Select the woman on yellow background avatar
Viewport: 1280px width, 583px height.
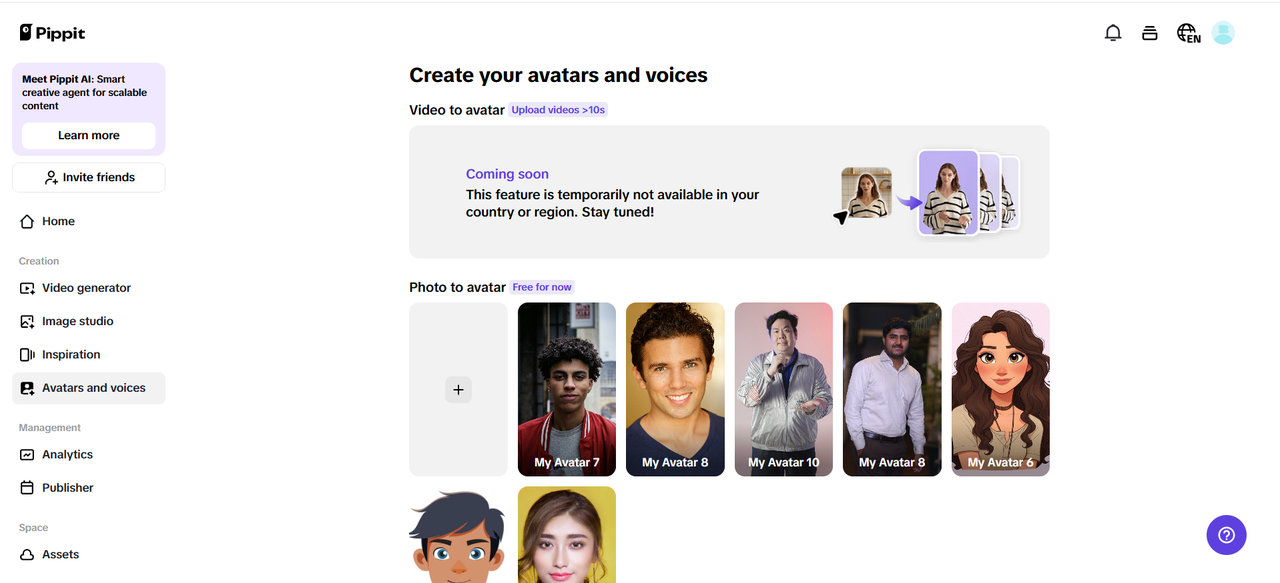click(567, 535)
